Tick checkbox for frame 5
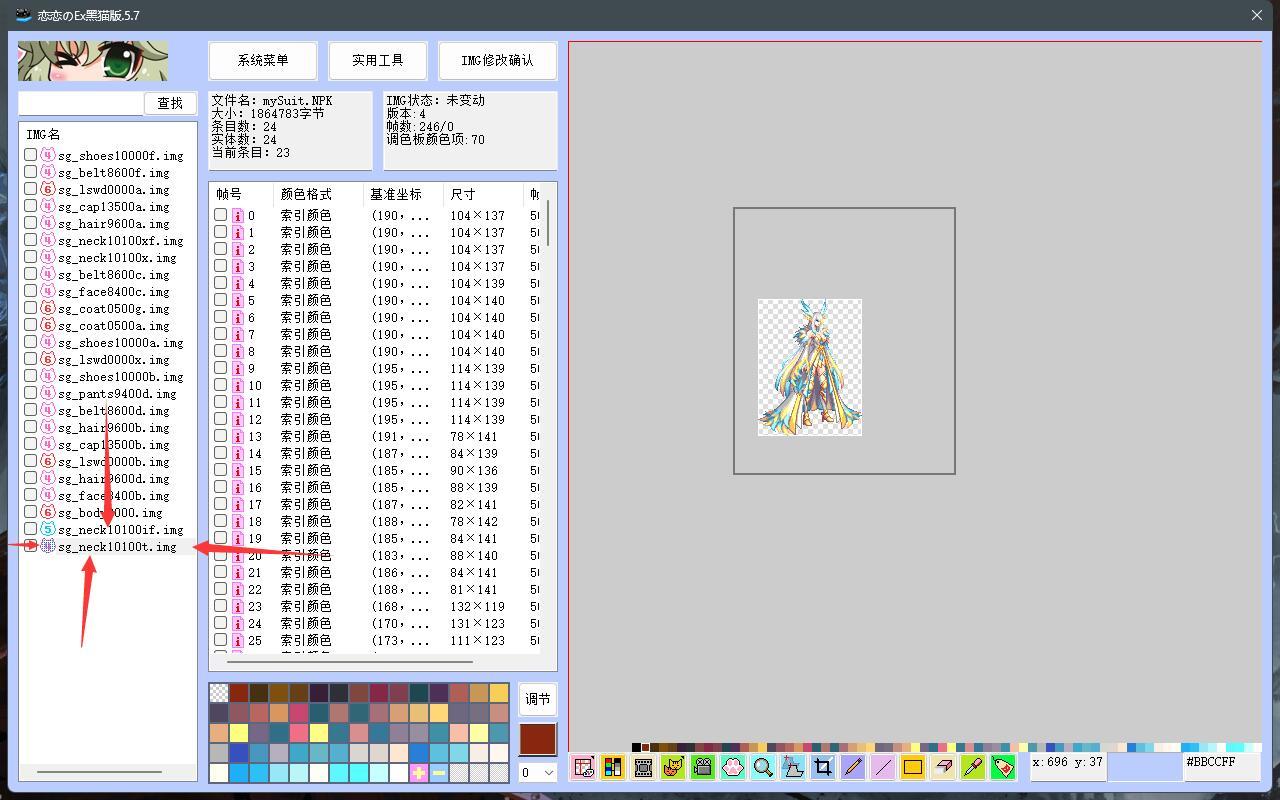The height and width of the screenshot is (800, 1280). [x=220, y=300]
